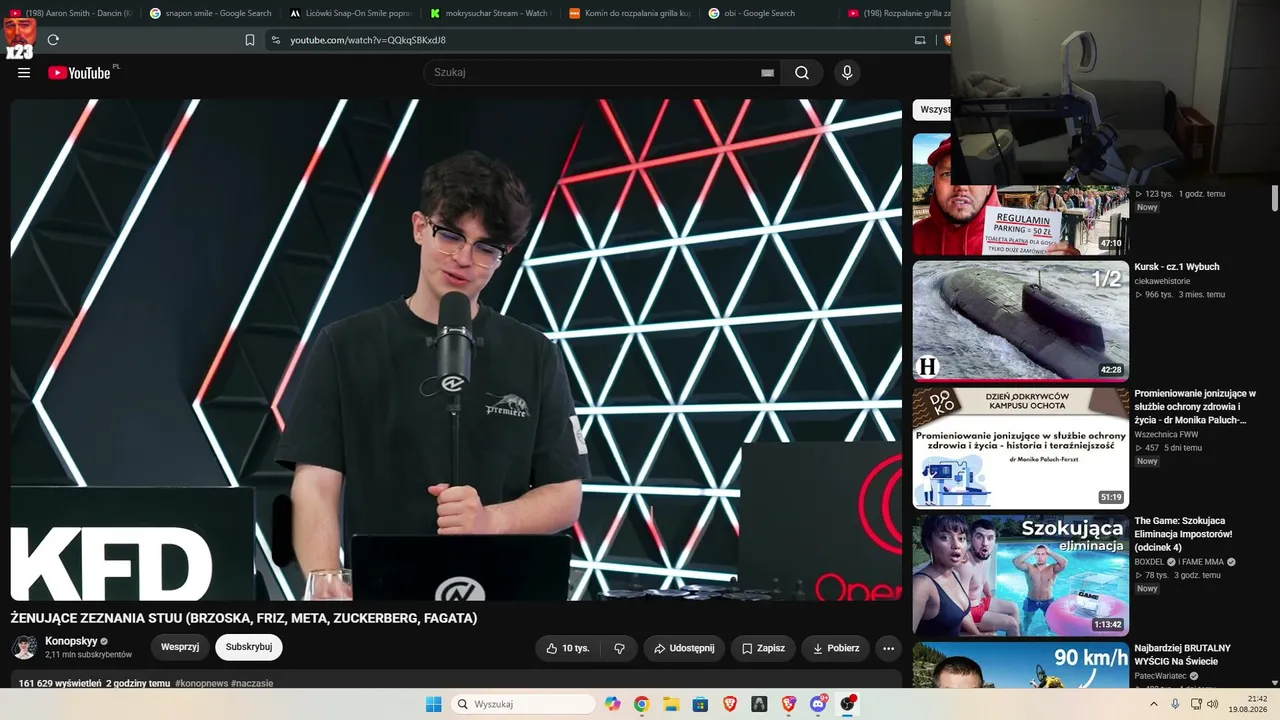Image resolution: width=1280 pixels, height=720 pixels.
Task: Open the Kursk submarine video thumbnail
Action: [x=1020, y=321]
